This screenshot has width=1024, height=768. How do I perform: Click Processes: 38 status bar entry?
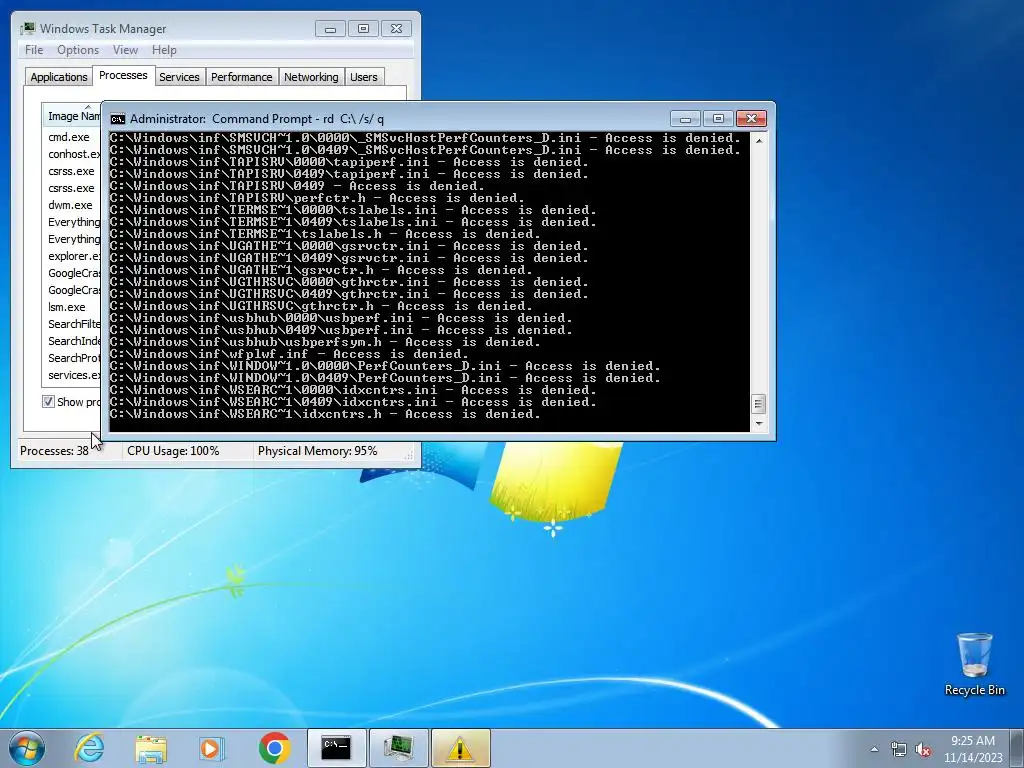pos(54,451)
